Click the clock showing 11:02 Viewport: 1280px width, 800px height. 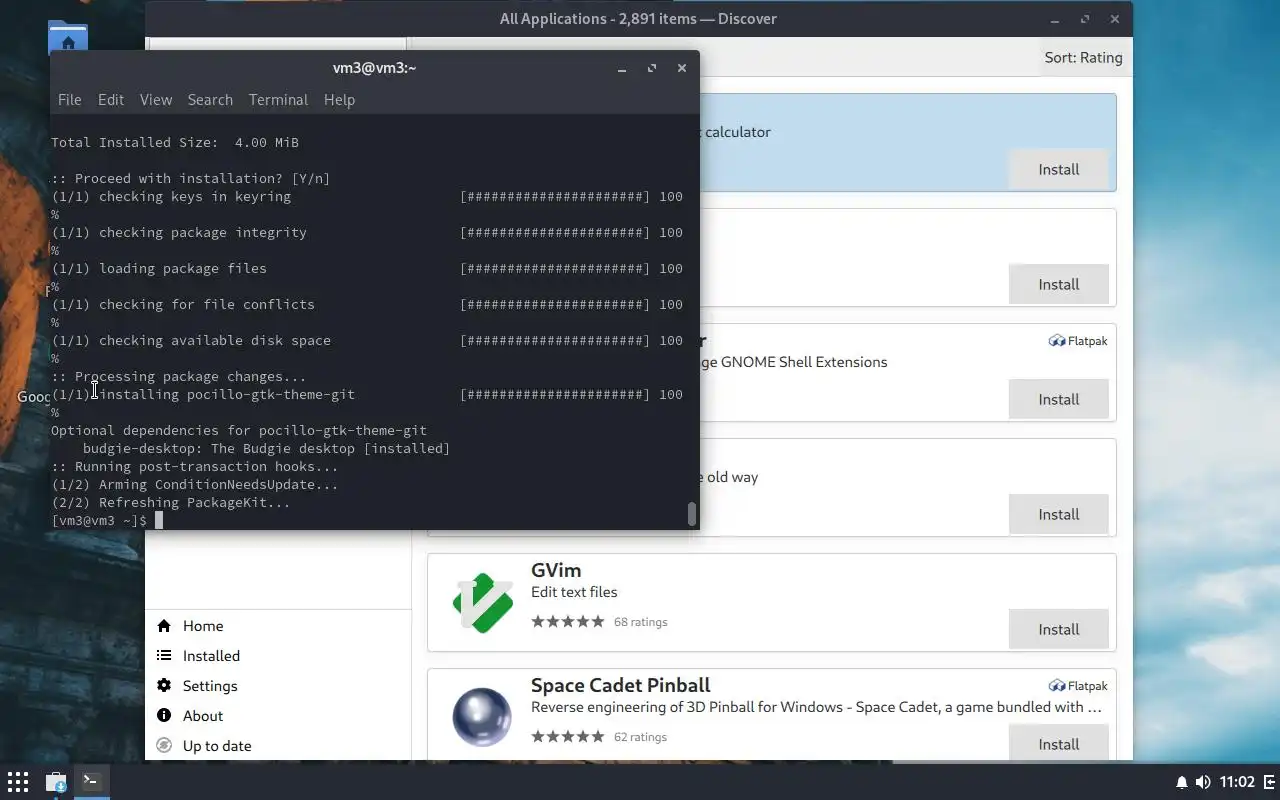(x=1237, y=782)
